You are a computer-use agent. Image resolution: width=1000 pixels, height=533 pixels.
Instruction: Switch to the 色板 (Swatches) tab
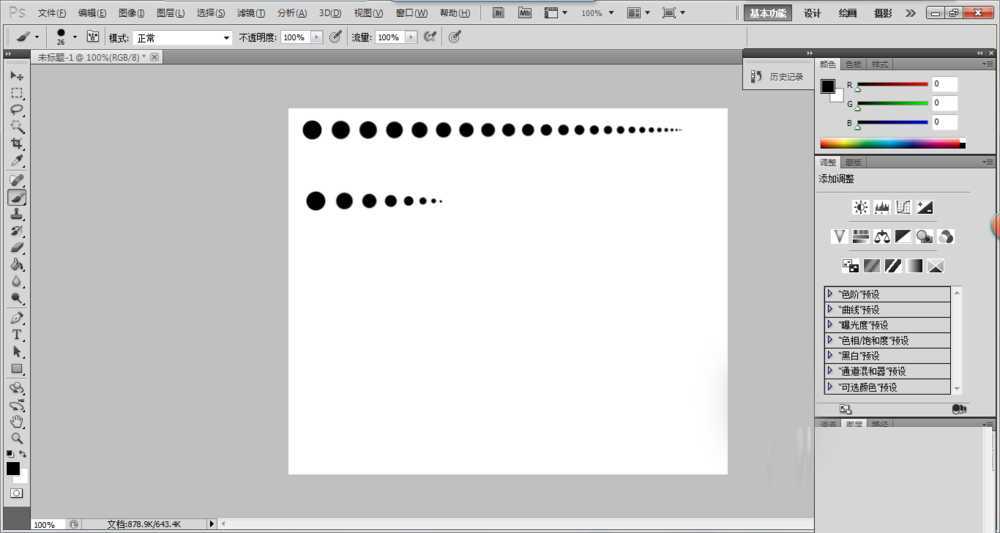855,64
